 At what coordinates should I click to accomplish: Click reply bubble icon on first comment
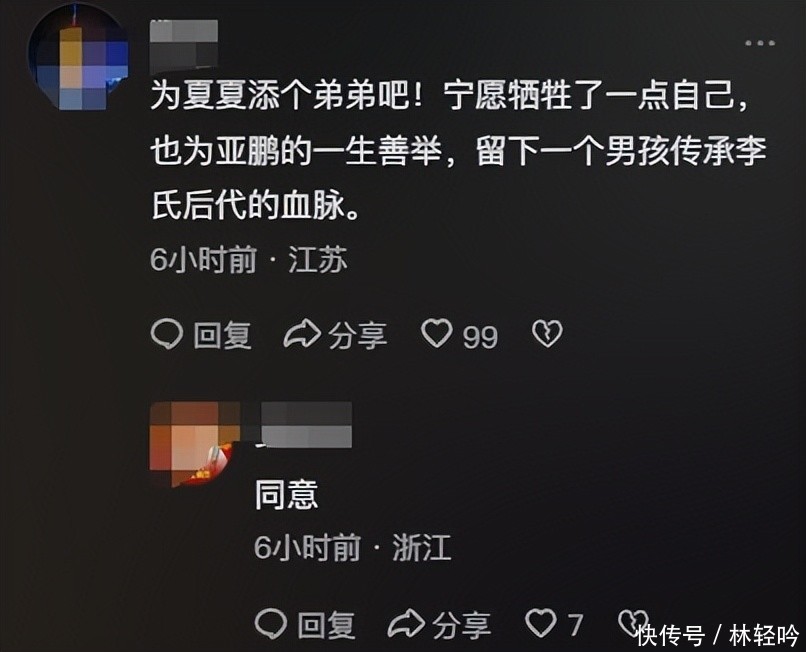click(x=167, y=334)
